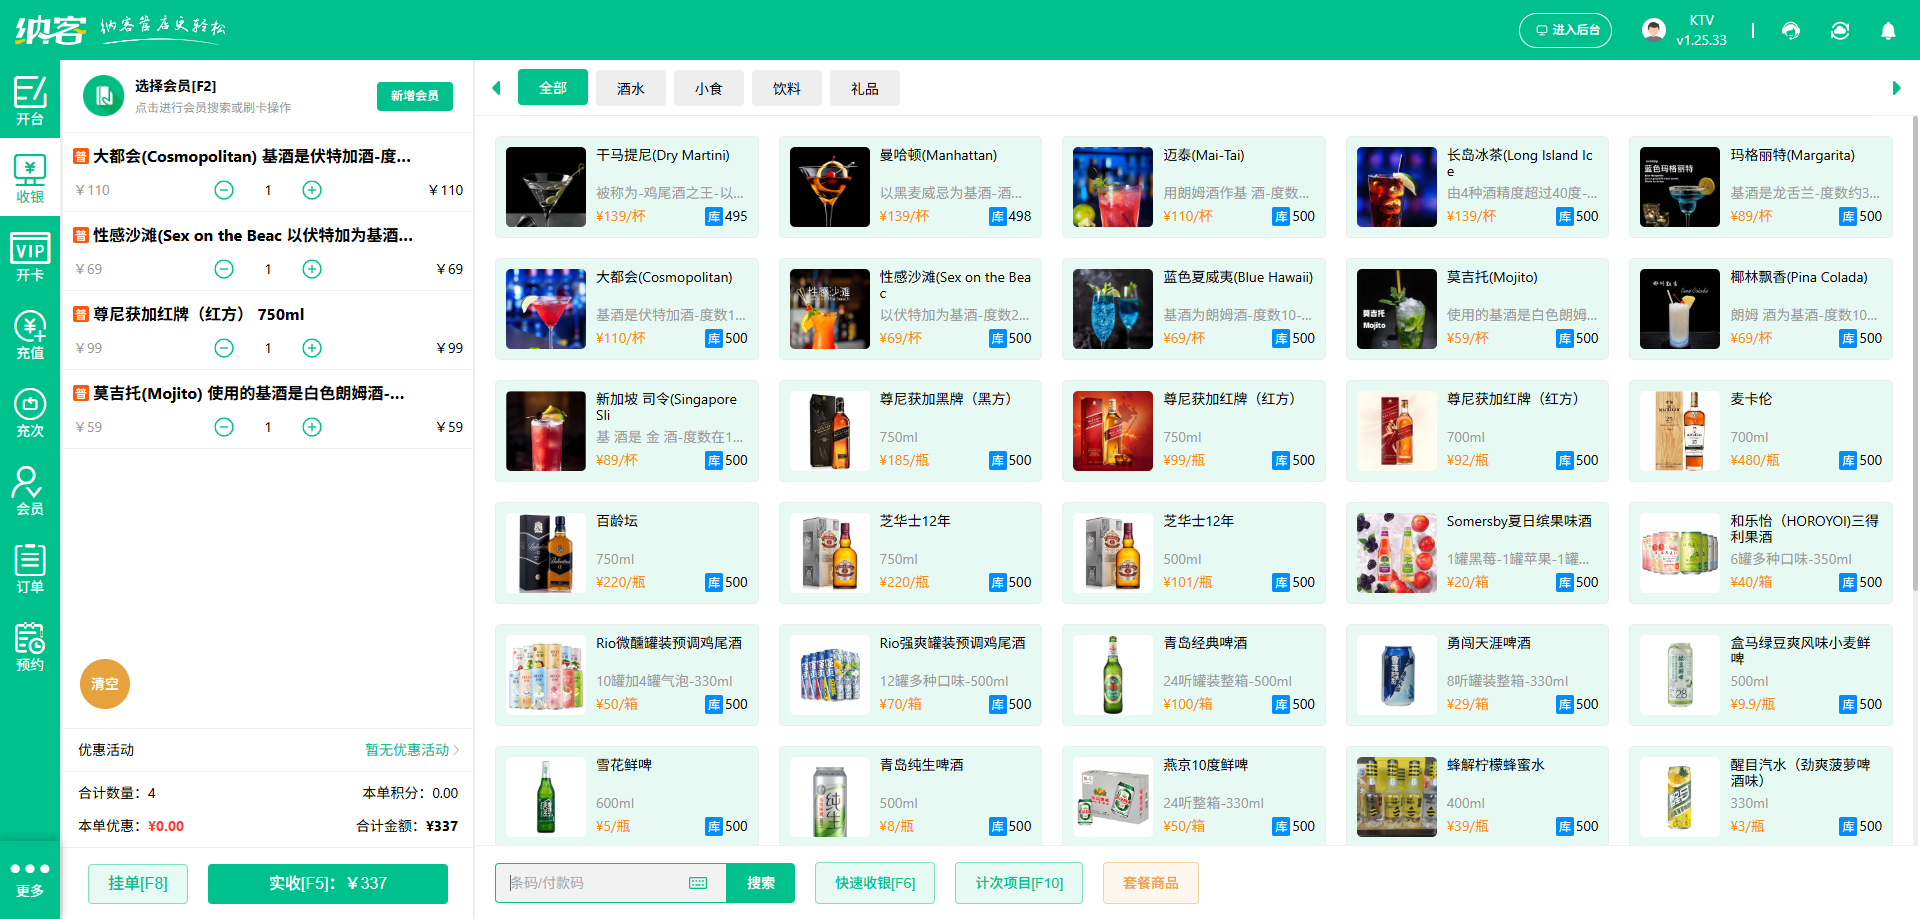Select the 酒水 category tab
This screenshot has width=1920, height=919.
point(631,89)
